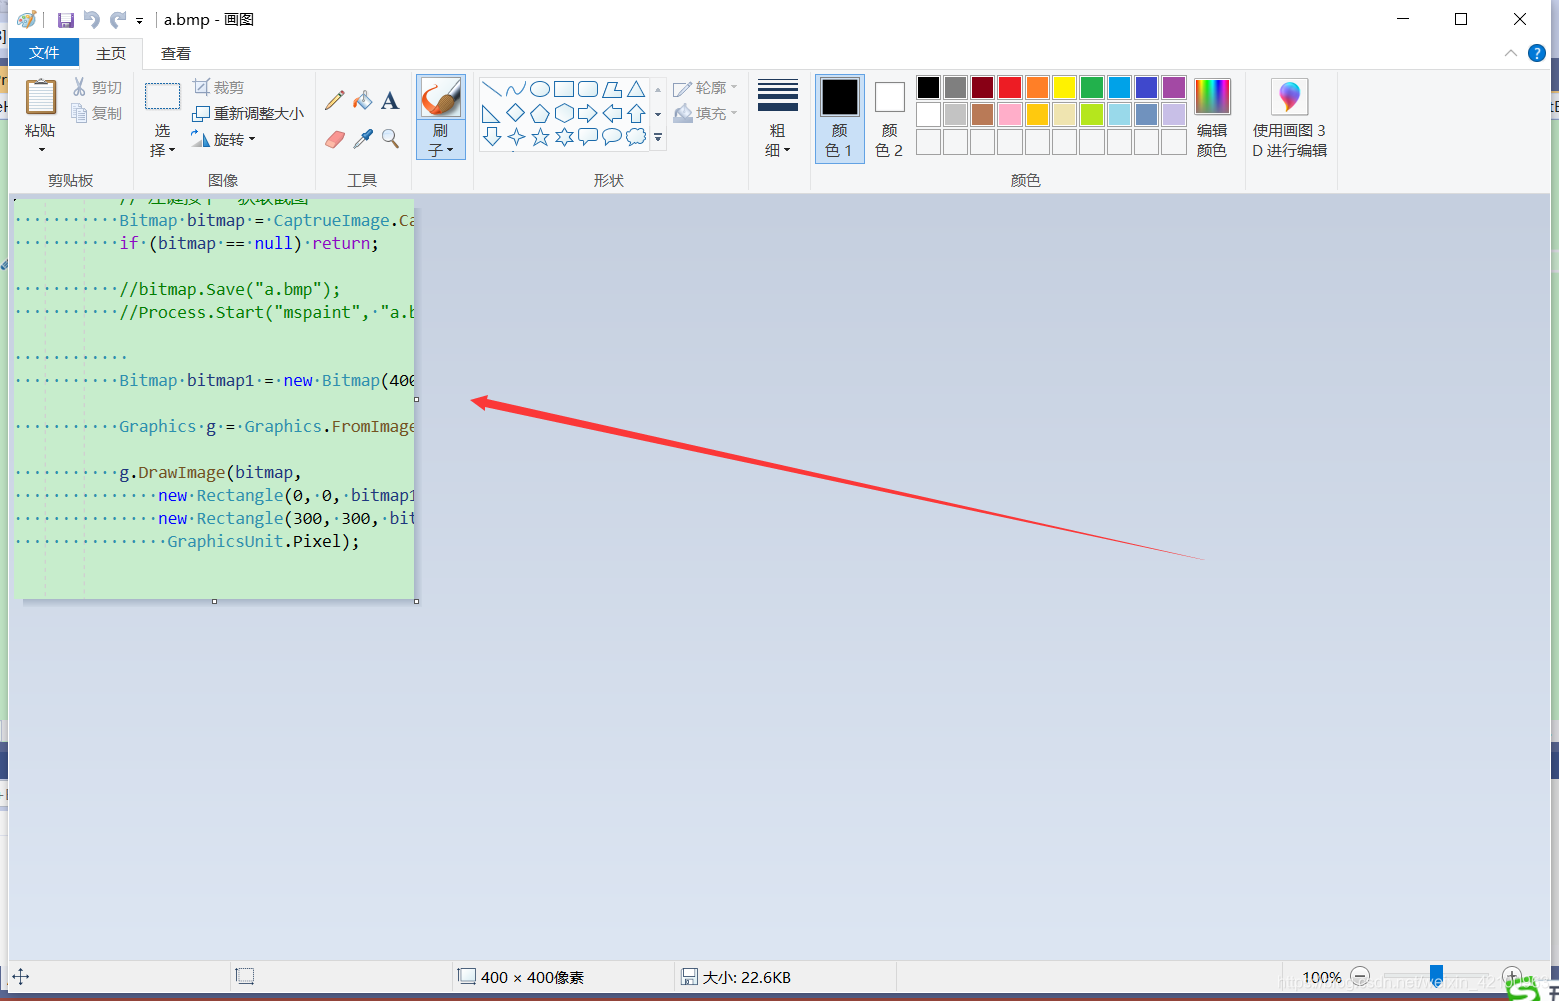Click the Crop (裁剪) button

pos(219,88)
